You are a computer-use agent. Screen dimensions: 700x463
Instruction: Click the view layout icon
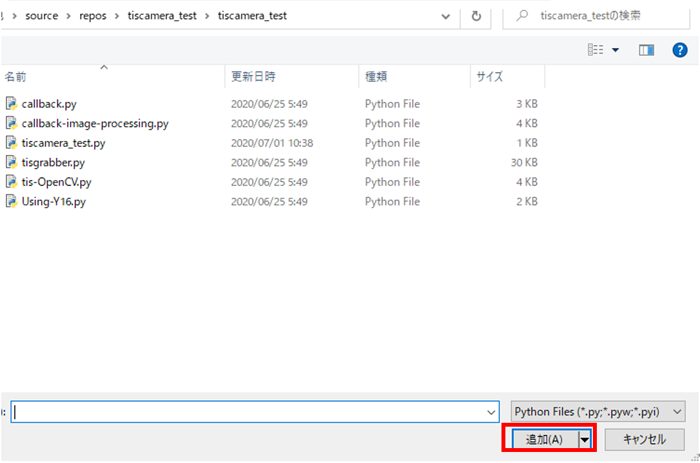(595, 50)
